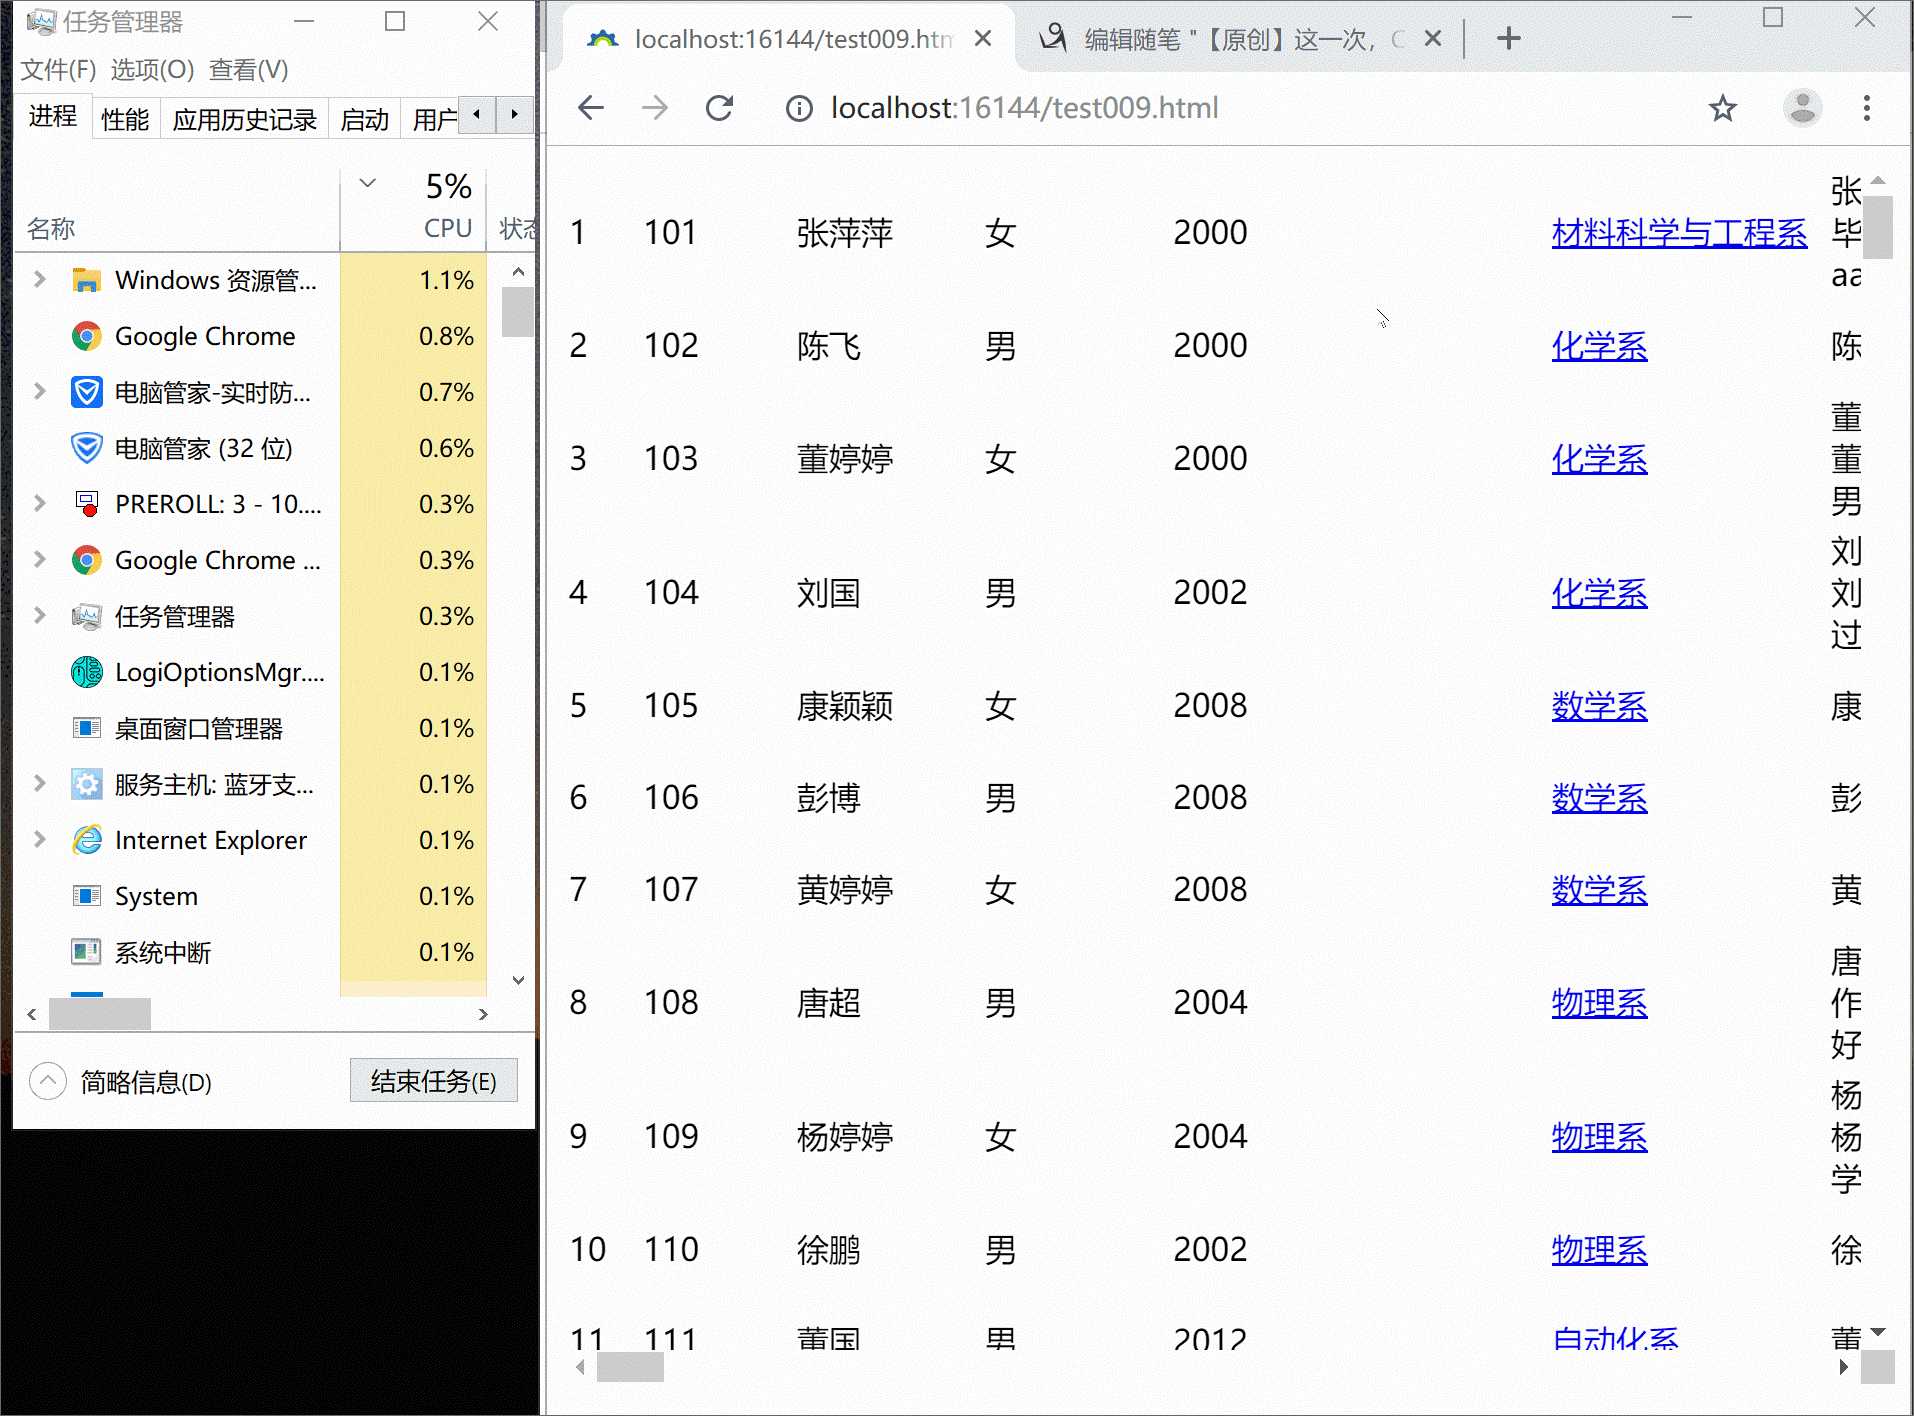Bookmark this page with the star icon
The image size is (1914, 1416).
[1722, 108]
